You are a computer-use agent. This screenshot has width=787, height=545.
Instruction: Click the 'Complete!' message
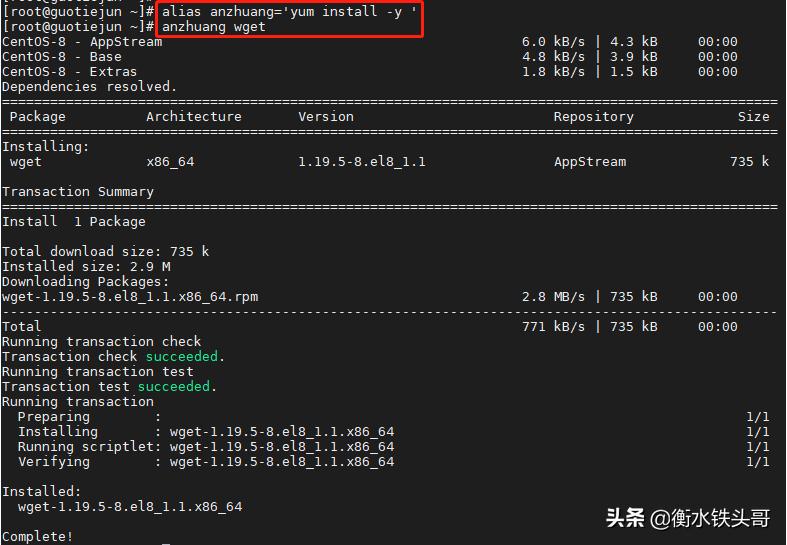(x=38, y=536)
